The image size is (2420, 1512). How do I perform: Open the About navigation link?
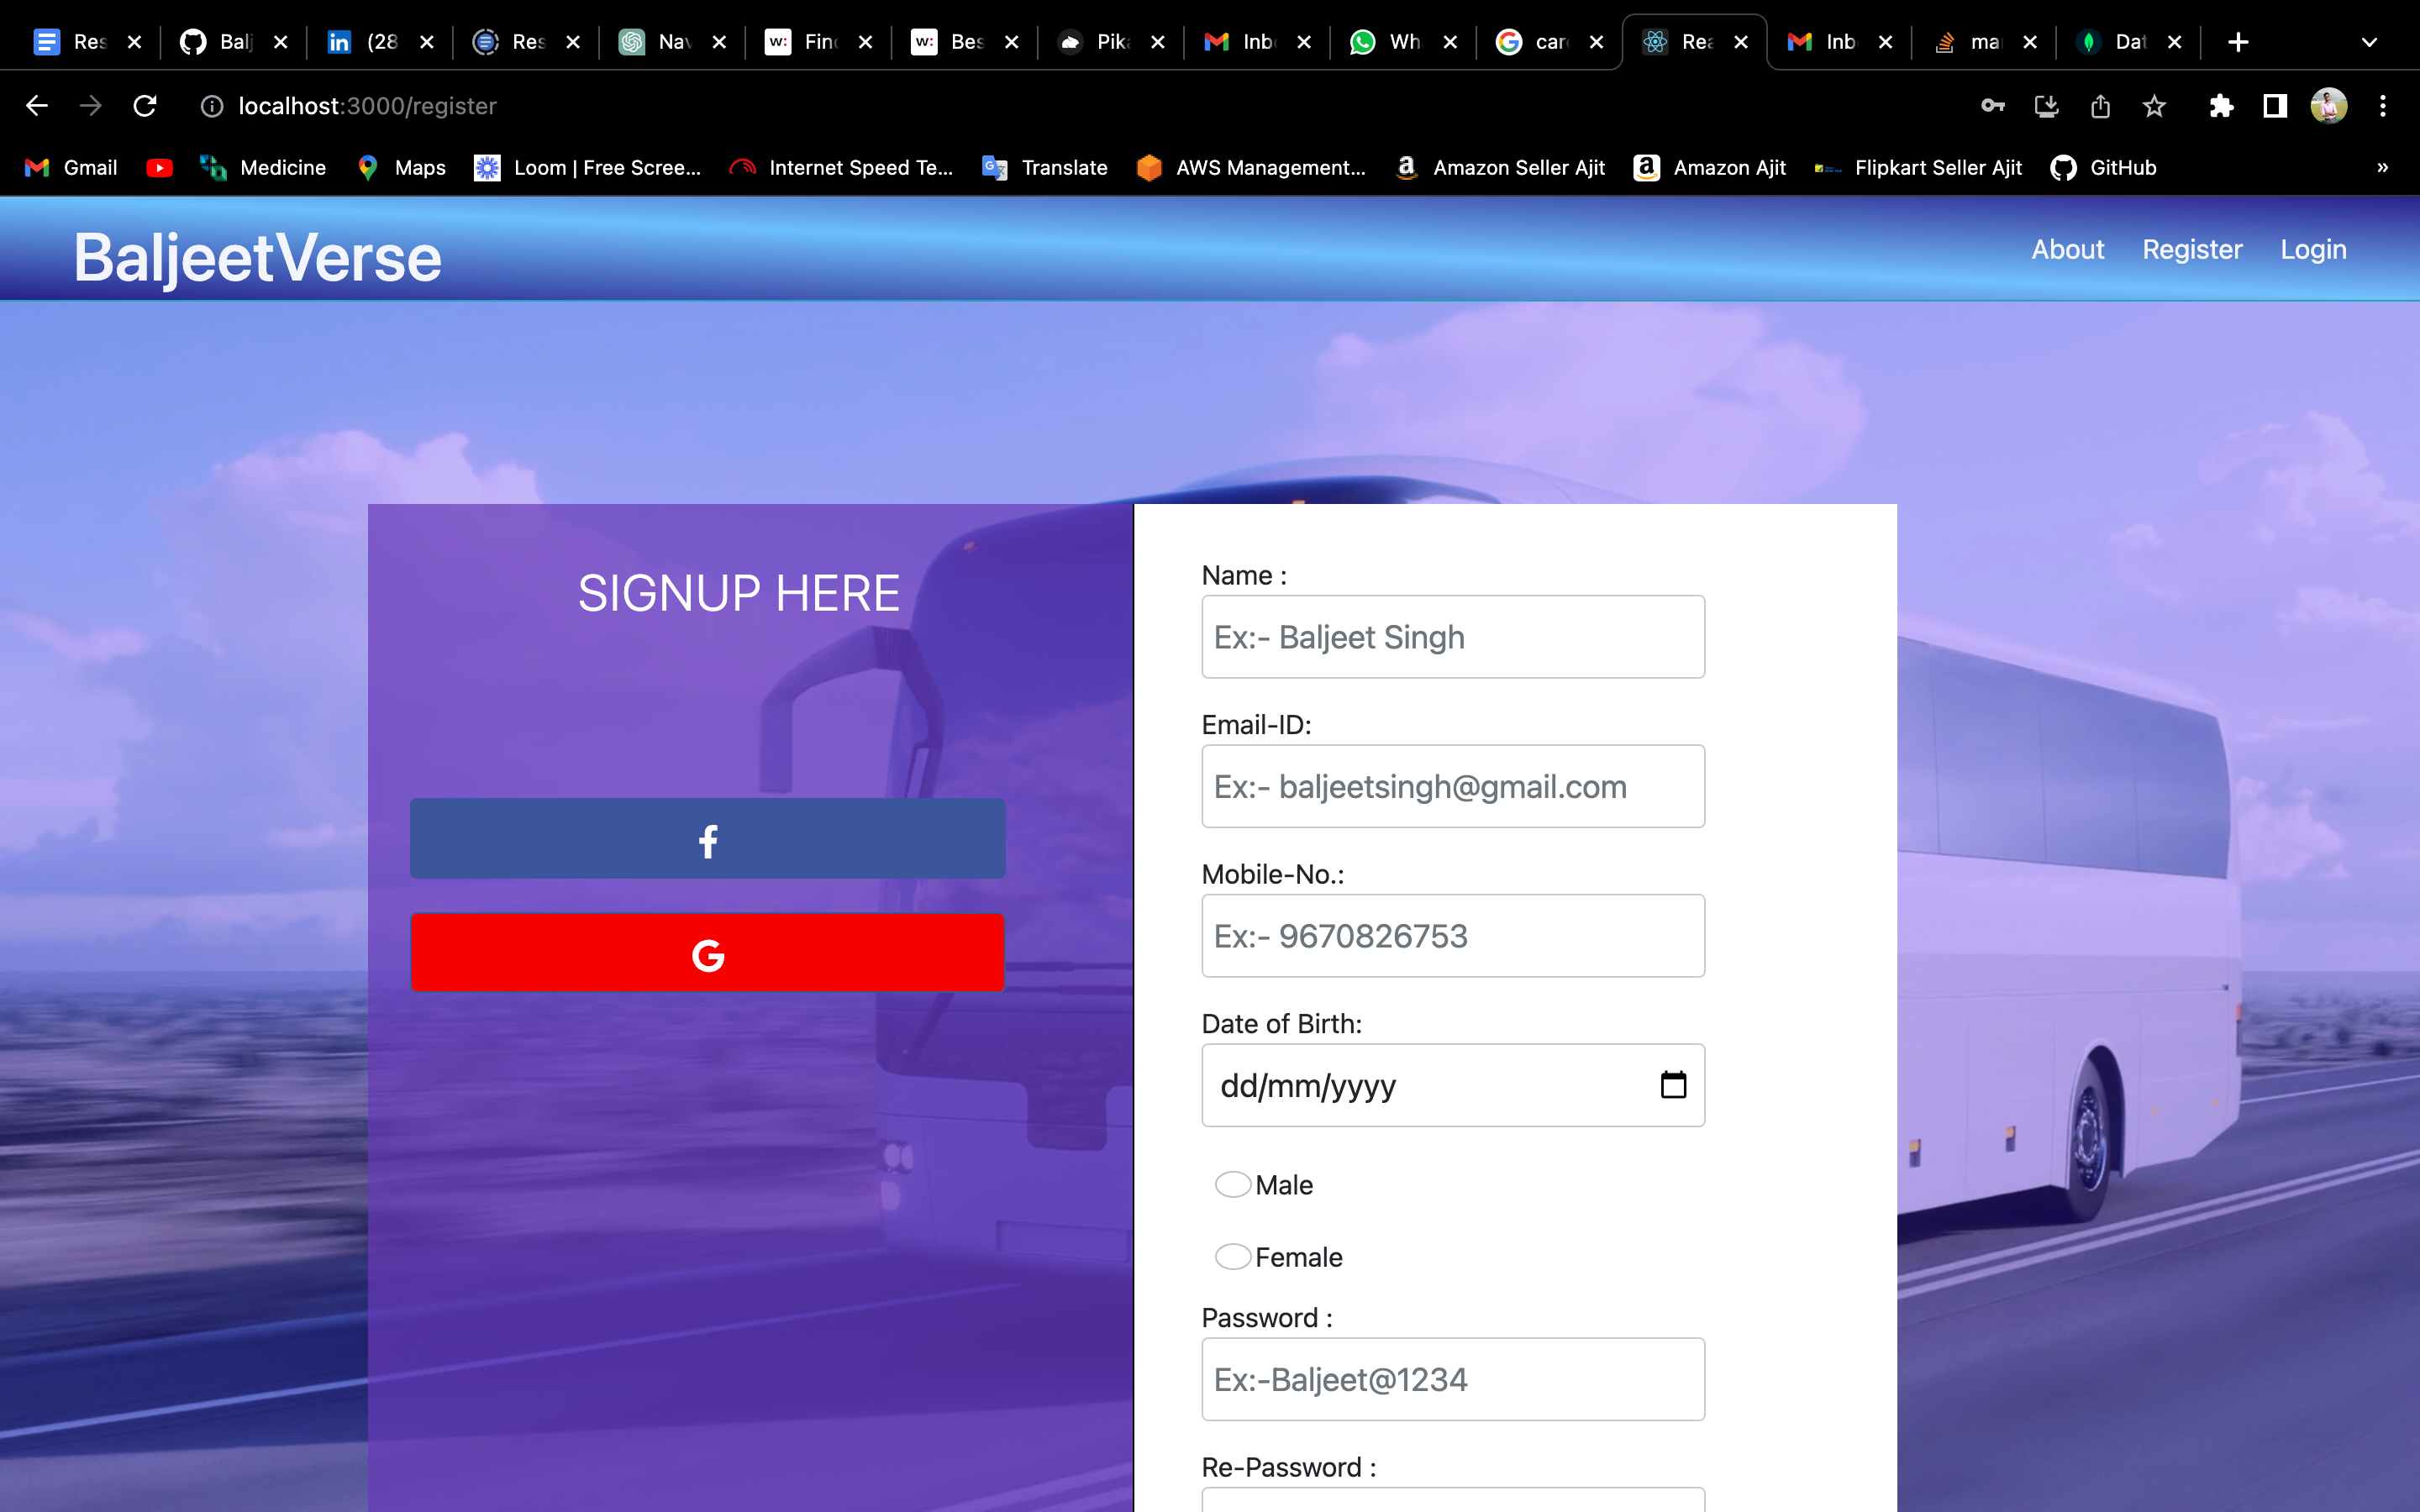coord(2067,249)
